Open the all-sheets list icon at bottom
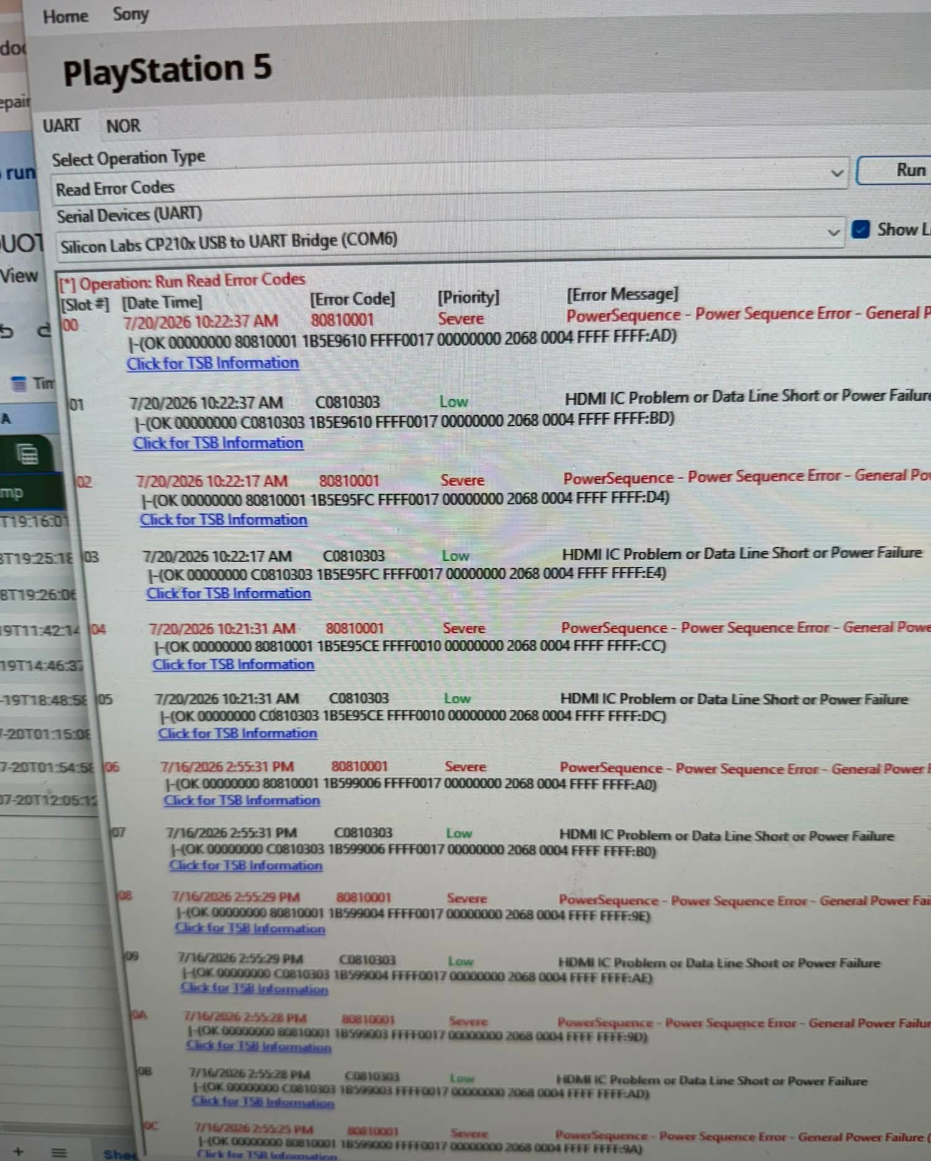This screenshot has height=1161, width=931. [x=59, y=1152]
